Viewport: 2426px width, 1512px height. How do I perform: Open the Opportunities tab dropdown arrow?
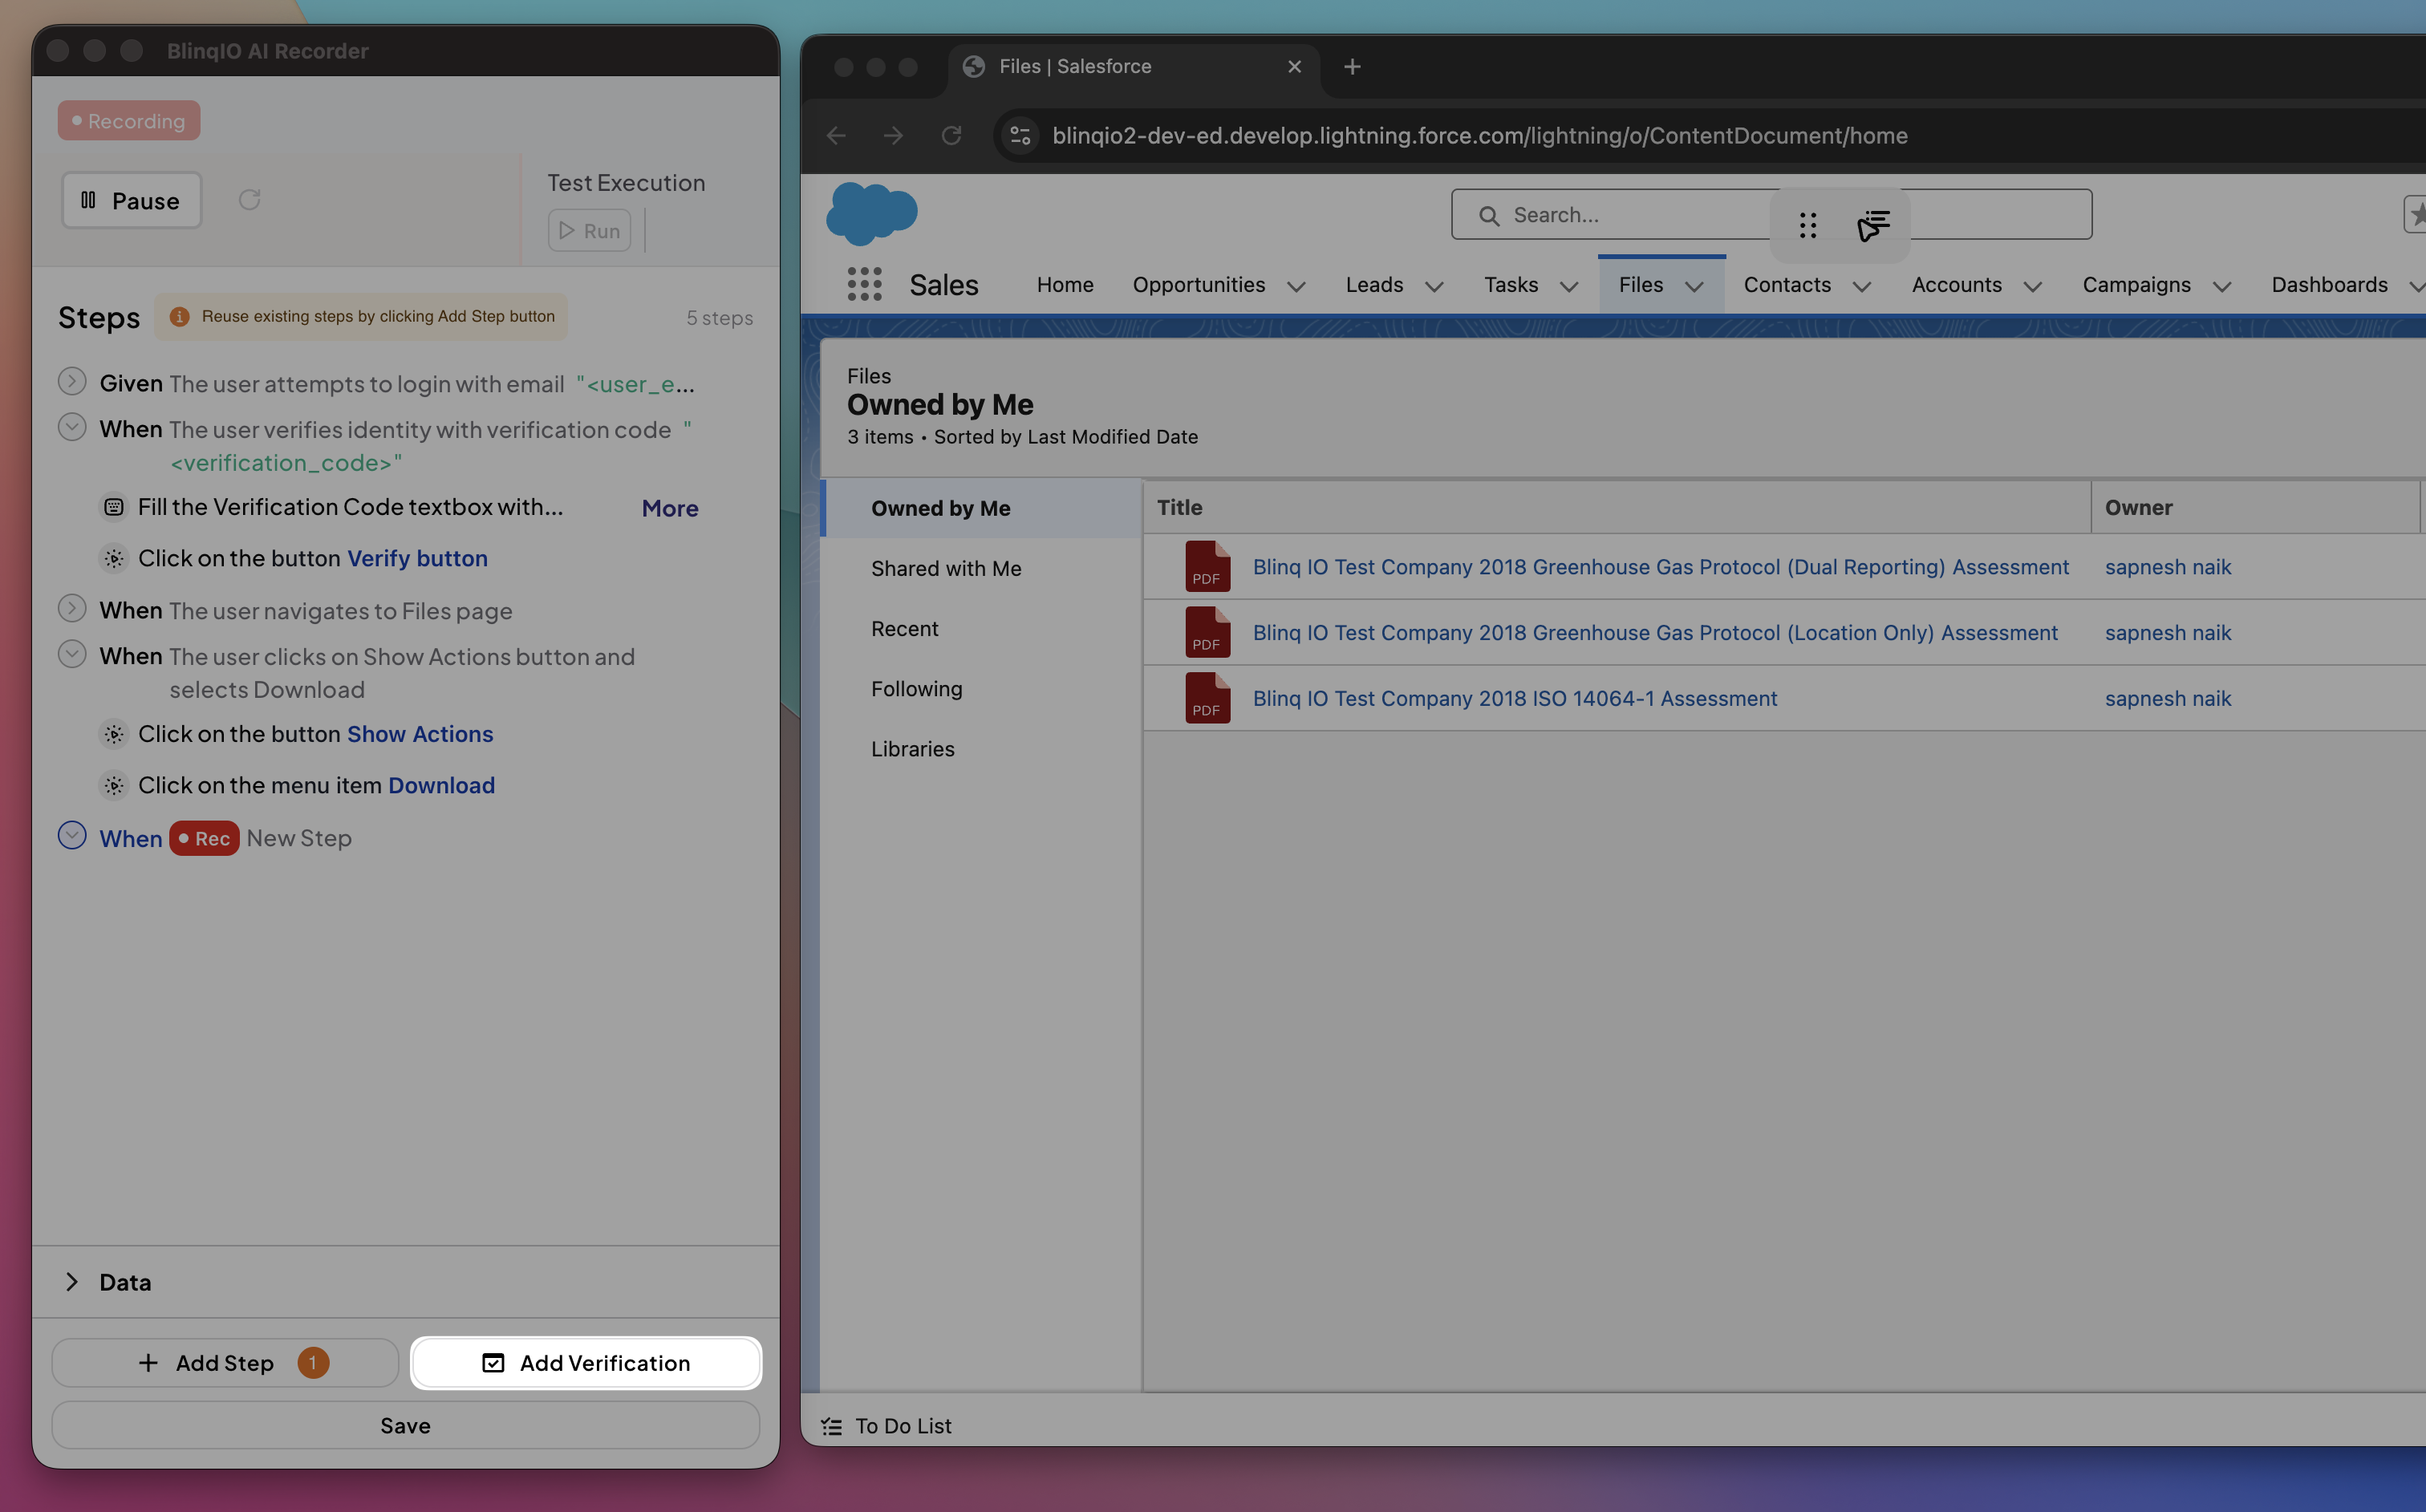pyautogui.click(x=1296, y=287)
